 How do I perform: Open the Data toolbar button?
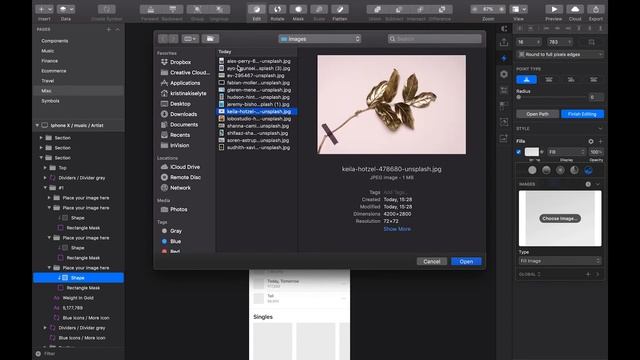point(65,9)
